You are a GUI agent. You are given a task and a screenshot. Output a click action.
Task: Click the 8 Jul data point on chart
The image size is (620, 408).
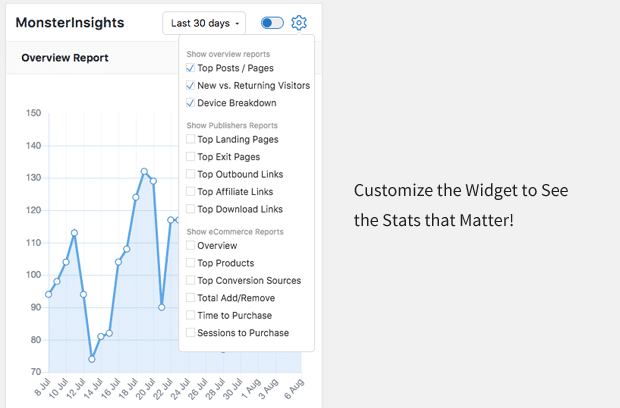coord(49,294)
